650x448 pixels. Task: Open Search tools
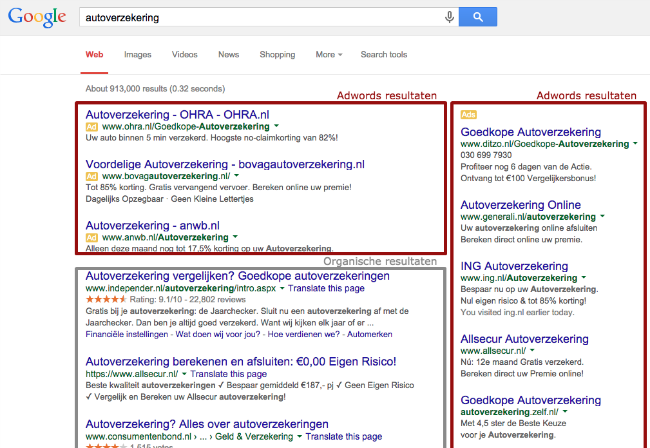[383, 54]
